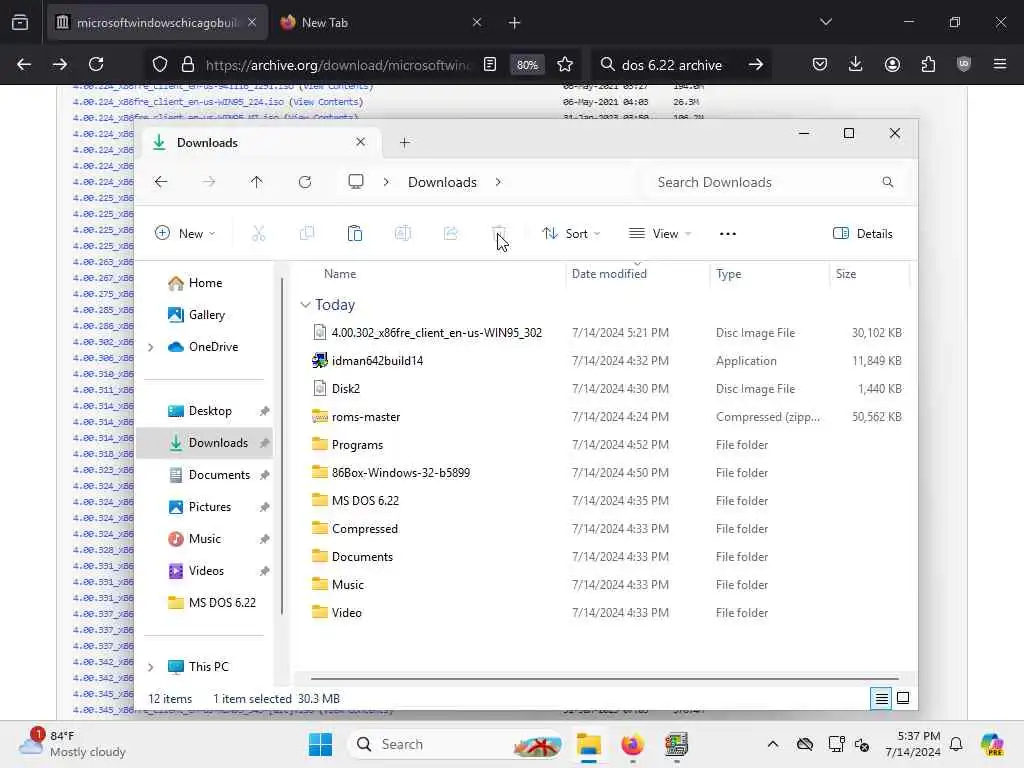
Task: Click the Rename icon in Explorer toolbar
Action: coord(403,233)
